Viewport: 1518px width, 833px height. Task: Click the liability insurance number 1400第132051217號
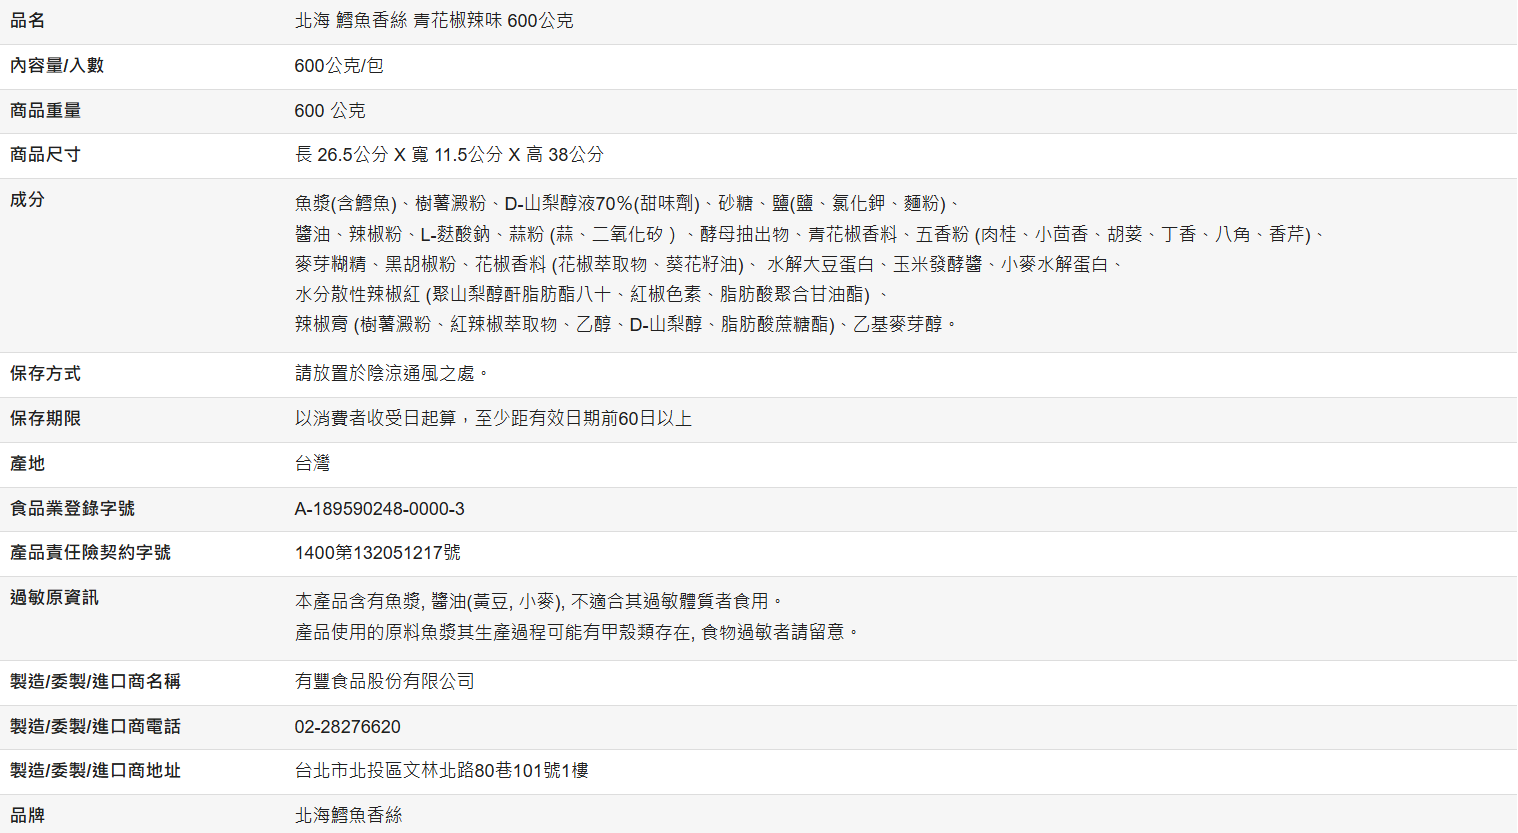pos(377,553)
